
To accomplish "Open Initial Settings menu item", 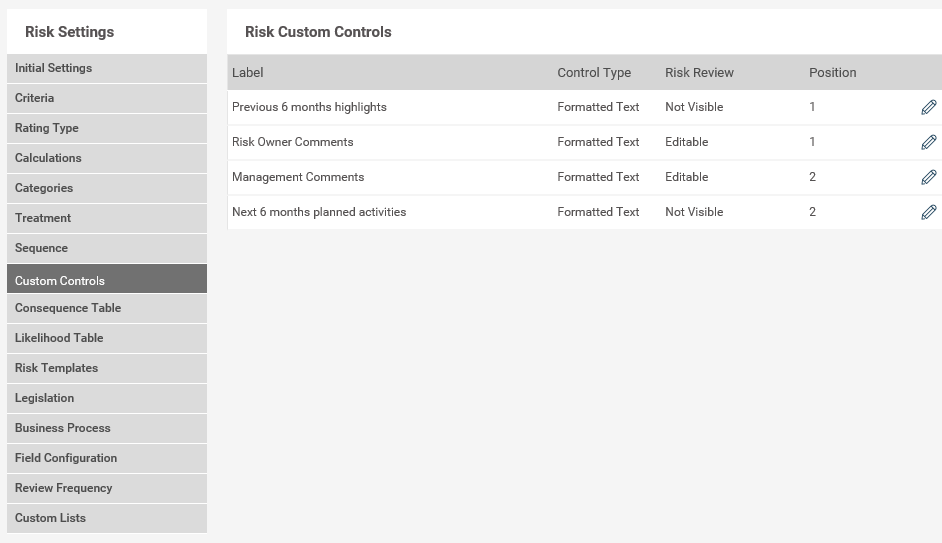I will [x=107, y=68].
